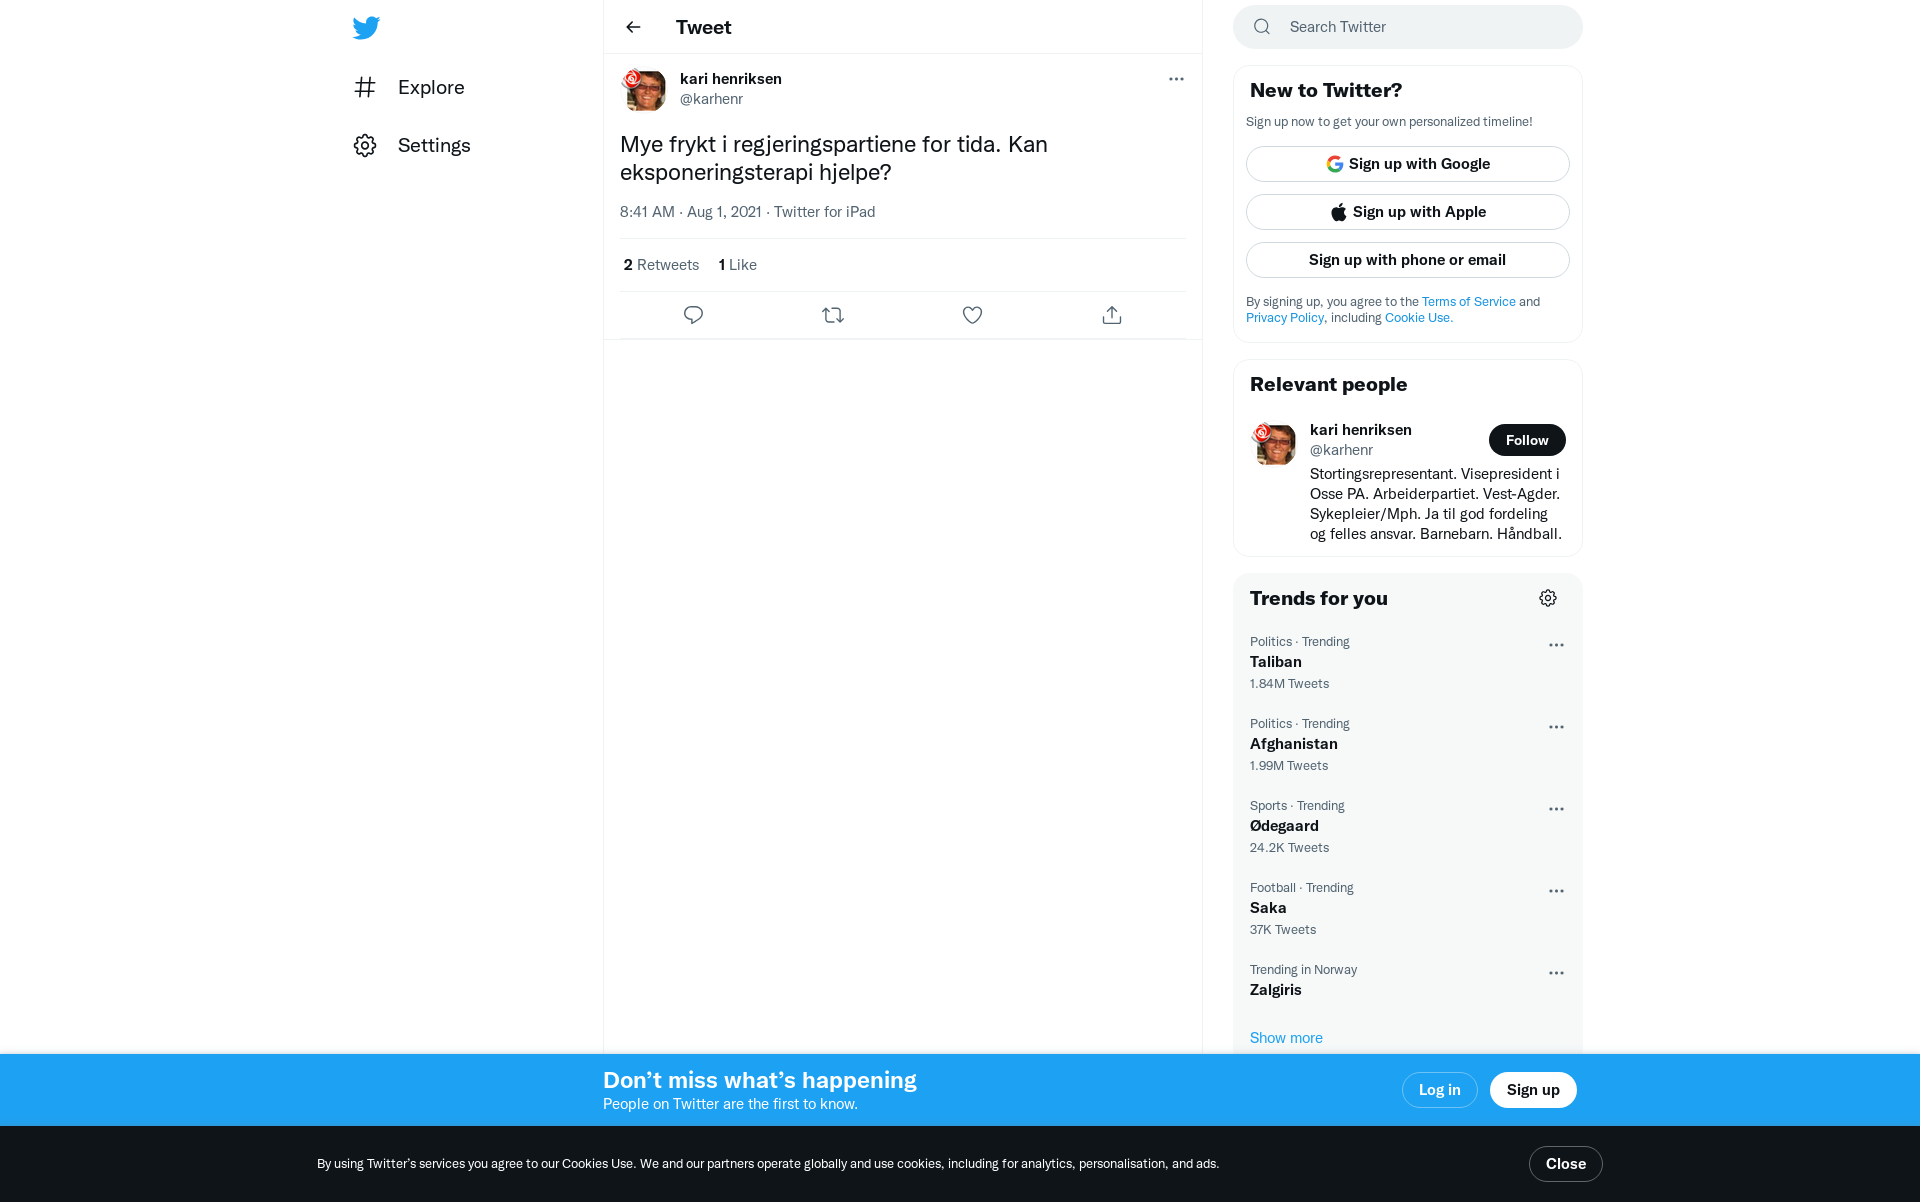The image size is (1920, 1202).
Task: Follow kari henriksen
Action: point(1527,440)
